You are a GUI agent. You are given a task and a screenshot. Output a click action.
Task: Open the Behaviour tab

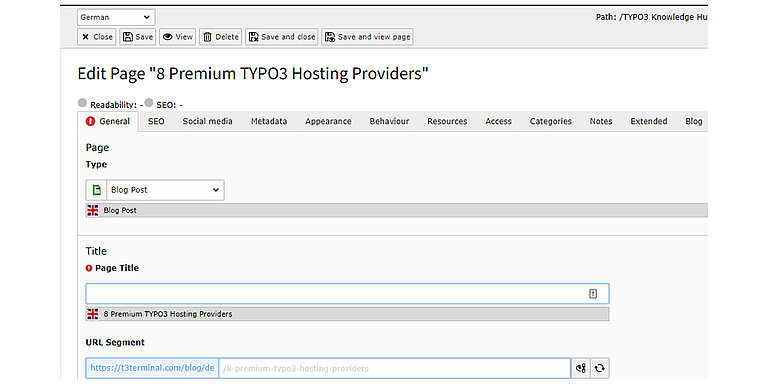[389, 121]
